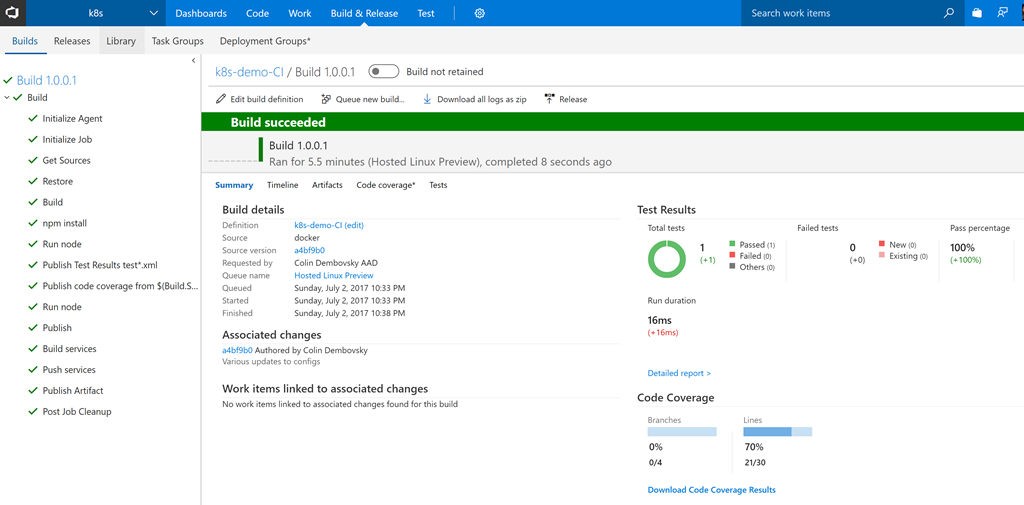Screen dimensions: 1024x505
Task: Open the Detailed report link
Action: [x=679, y=373]
